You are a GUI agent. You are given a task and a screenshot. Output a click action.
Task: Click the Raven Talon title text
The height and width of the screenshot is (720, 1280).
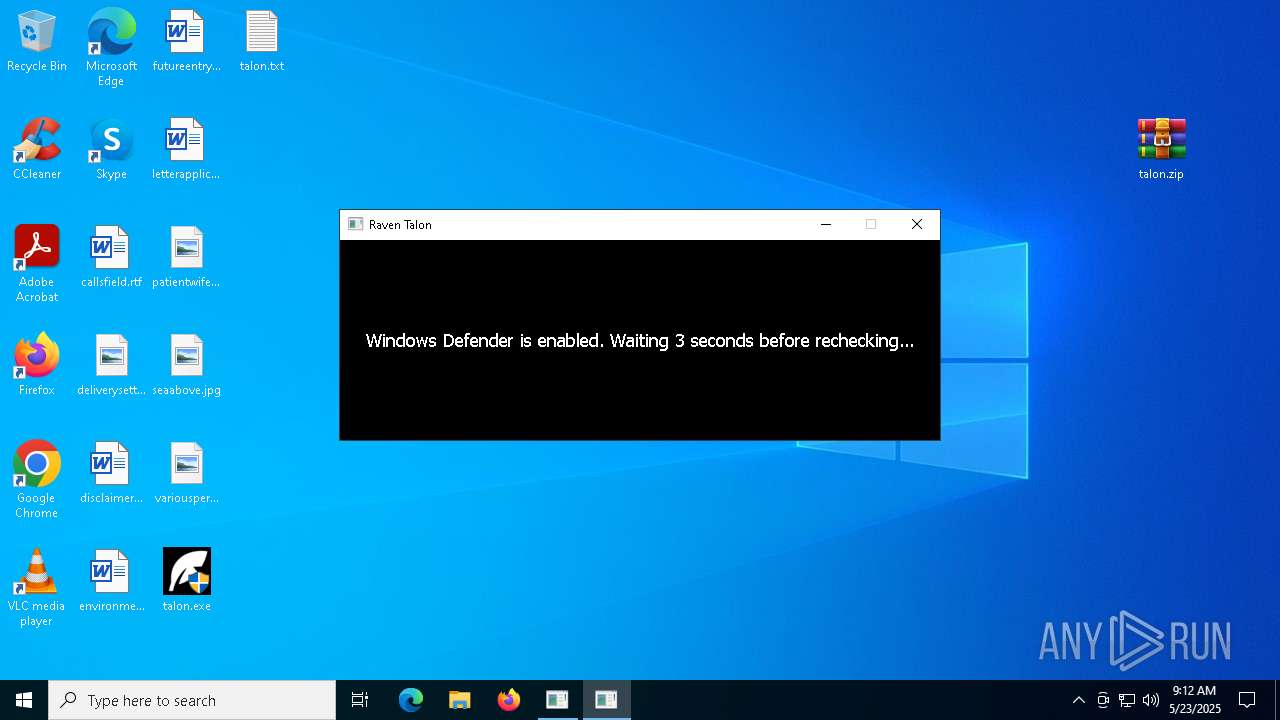[x=400, y=225]
